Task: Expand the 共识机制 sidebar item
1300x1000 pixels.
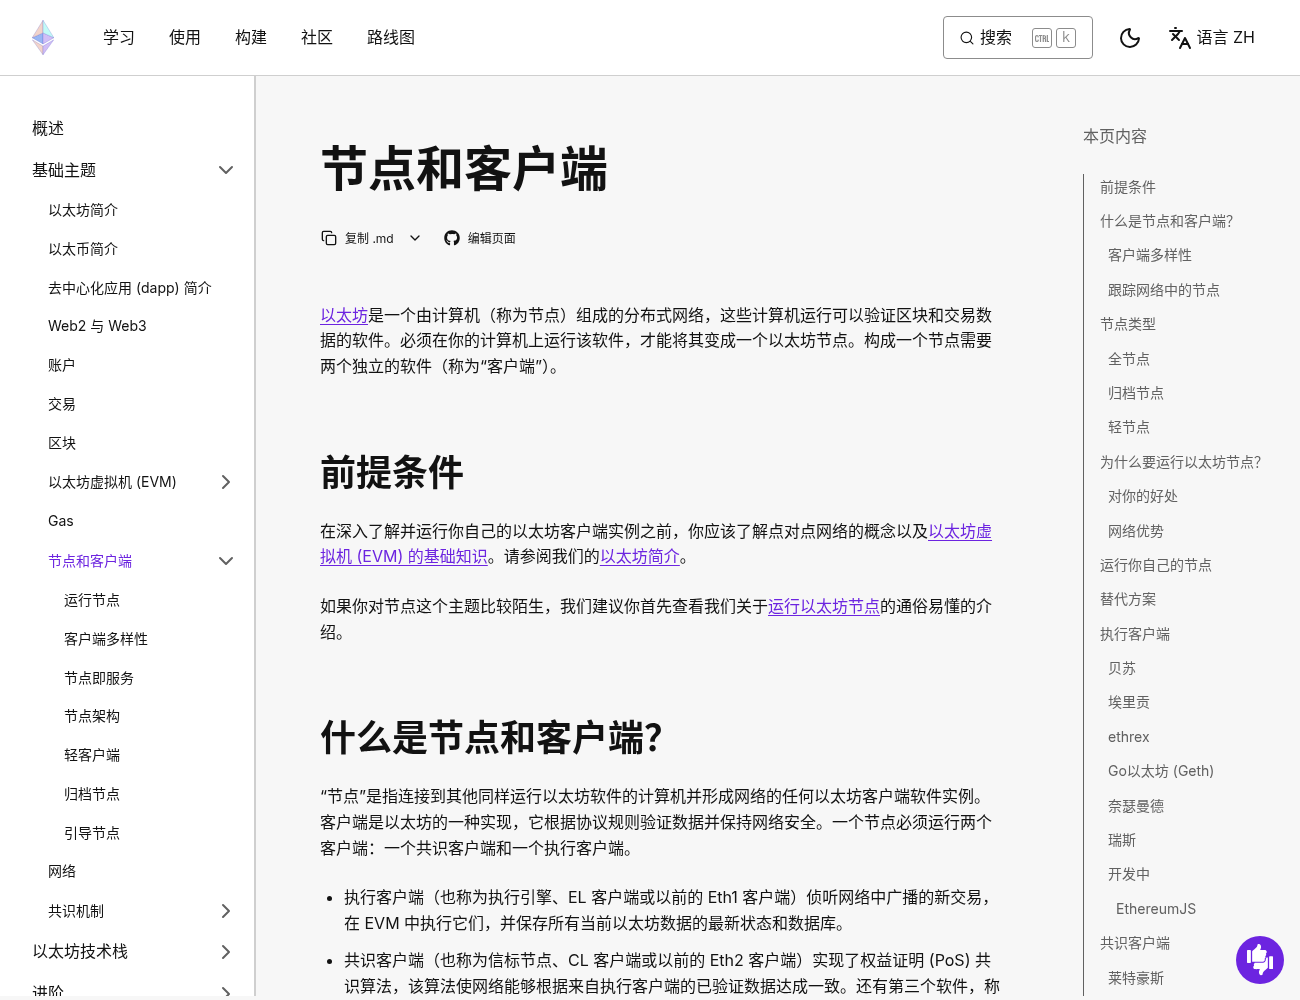Action: pyautogui.click(x=226, y=911)
